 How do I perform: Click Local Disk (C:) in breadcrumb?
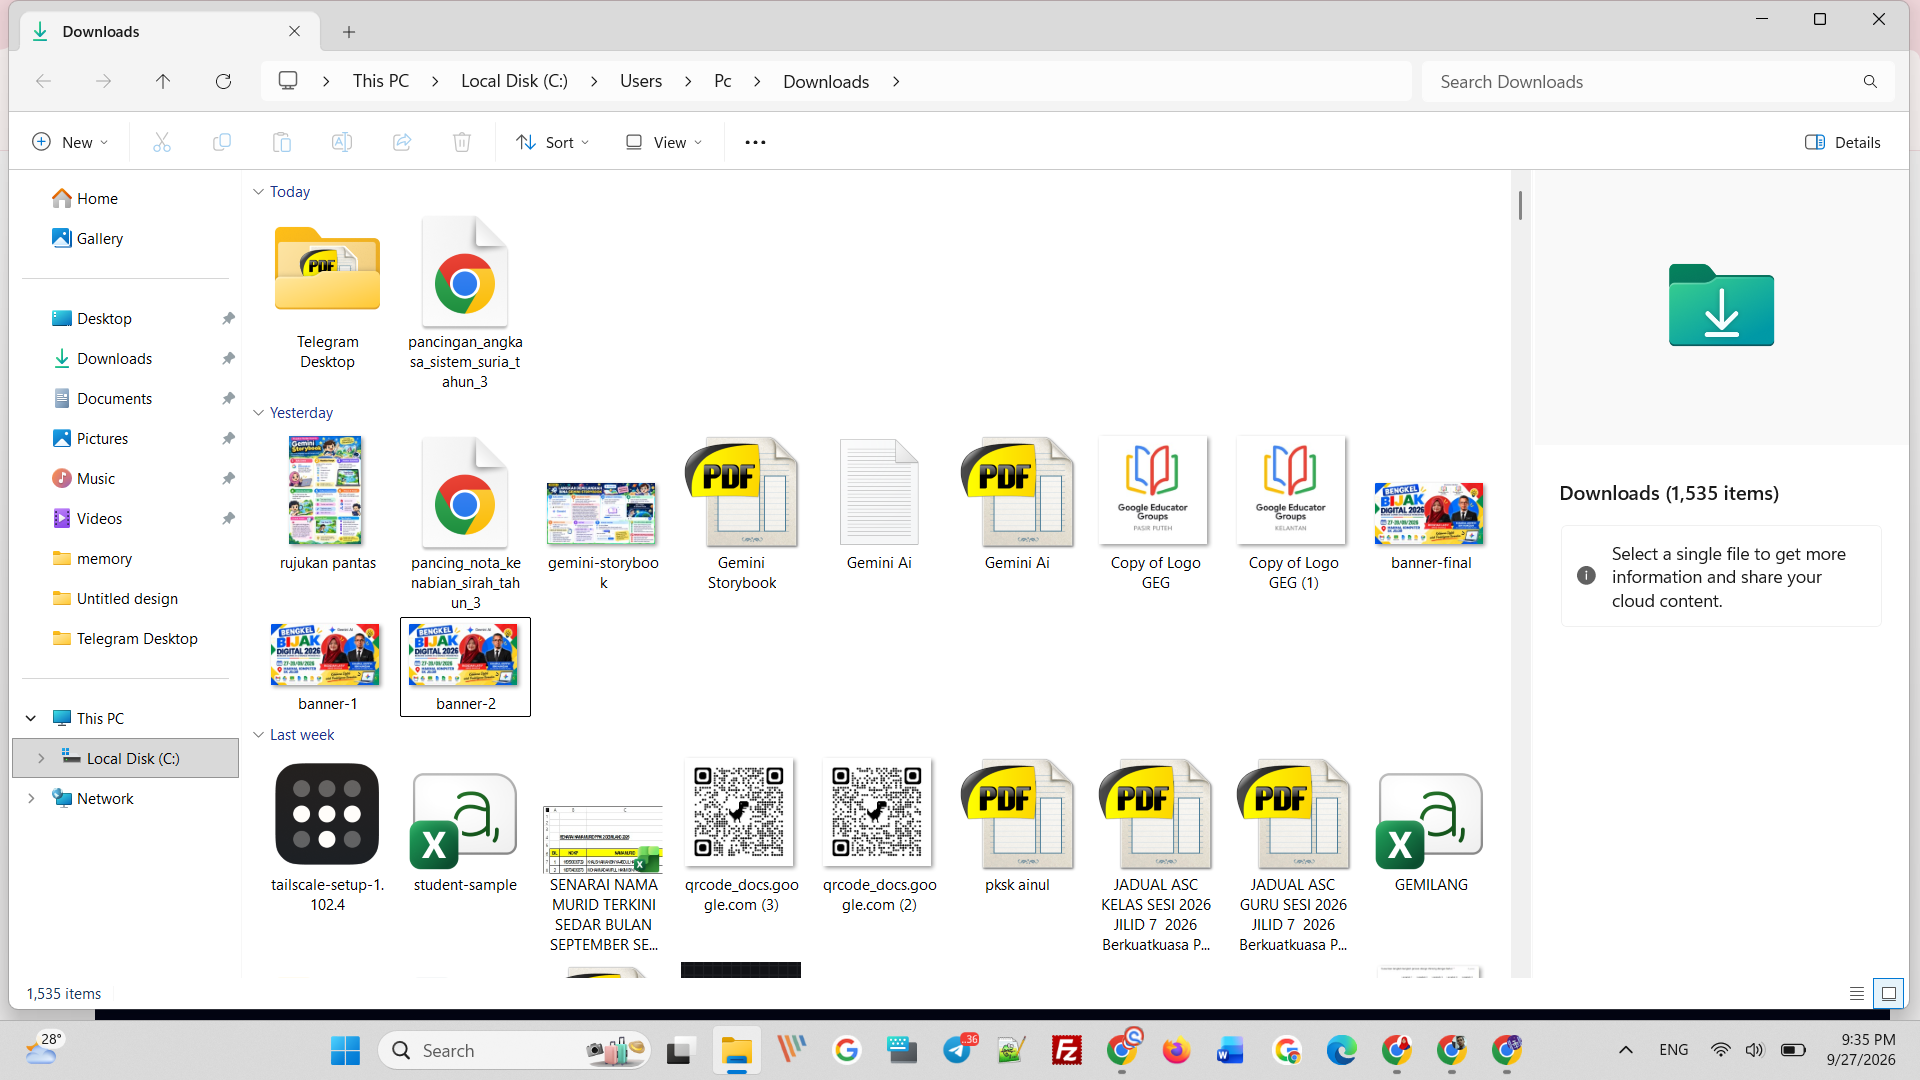pyautogui.click(x=514, y=81)
